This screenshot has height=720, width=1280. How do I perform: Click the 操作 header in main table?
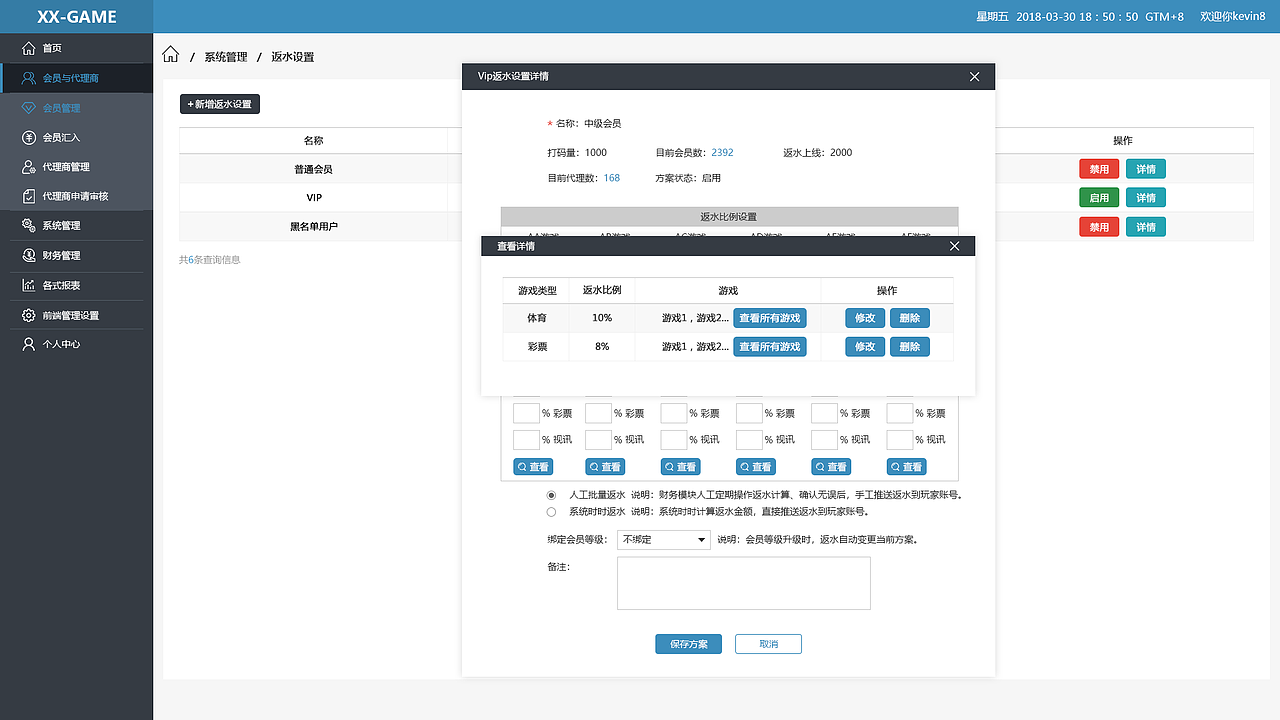coord(1123,141)
